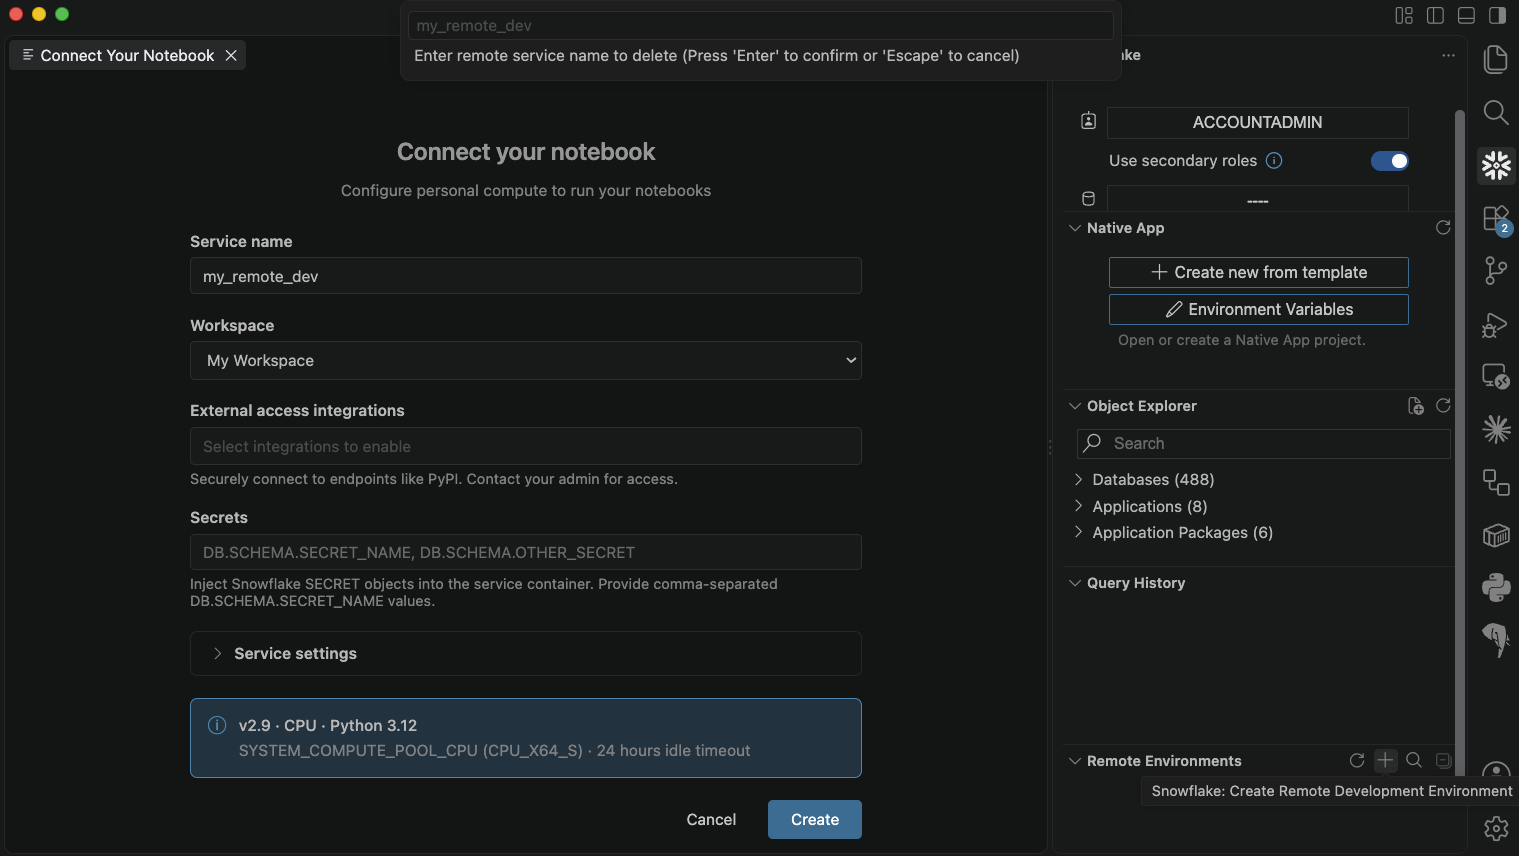Refresh the Object Explorer section
Screen dimensions: 1519x856
click(1443, 406)
